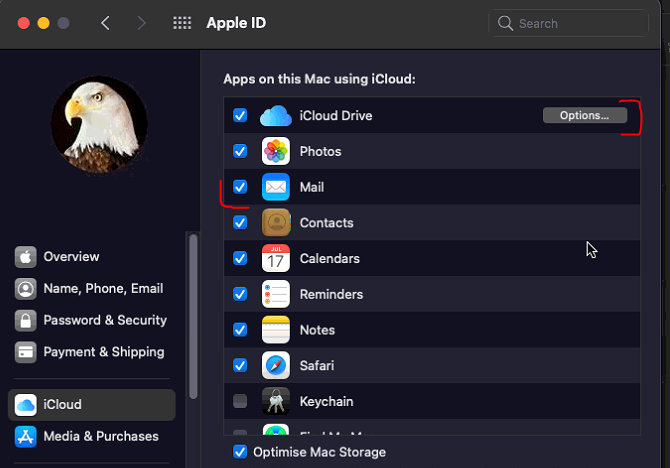Click the "Notes" row label
Image resolution: width=670 pixels, height=468 pixels.
pos(317,330)
